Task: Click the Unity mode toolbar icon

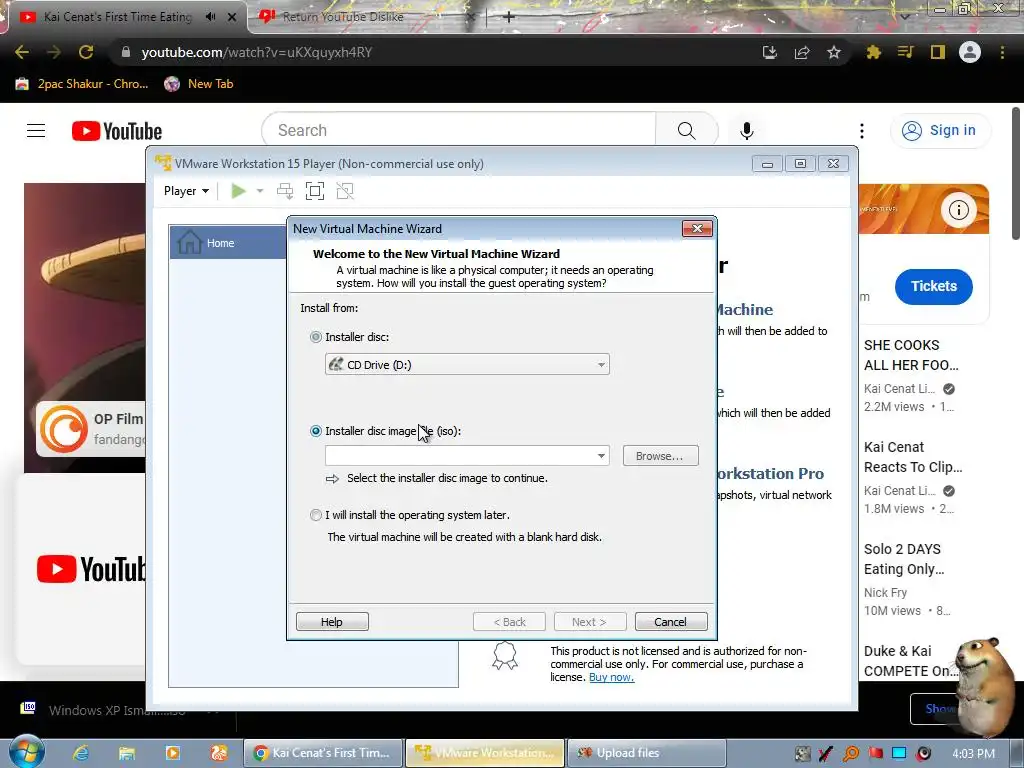Action: point(345,191)
